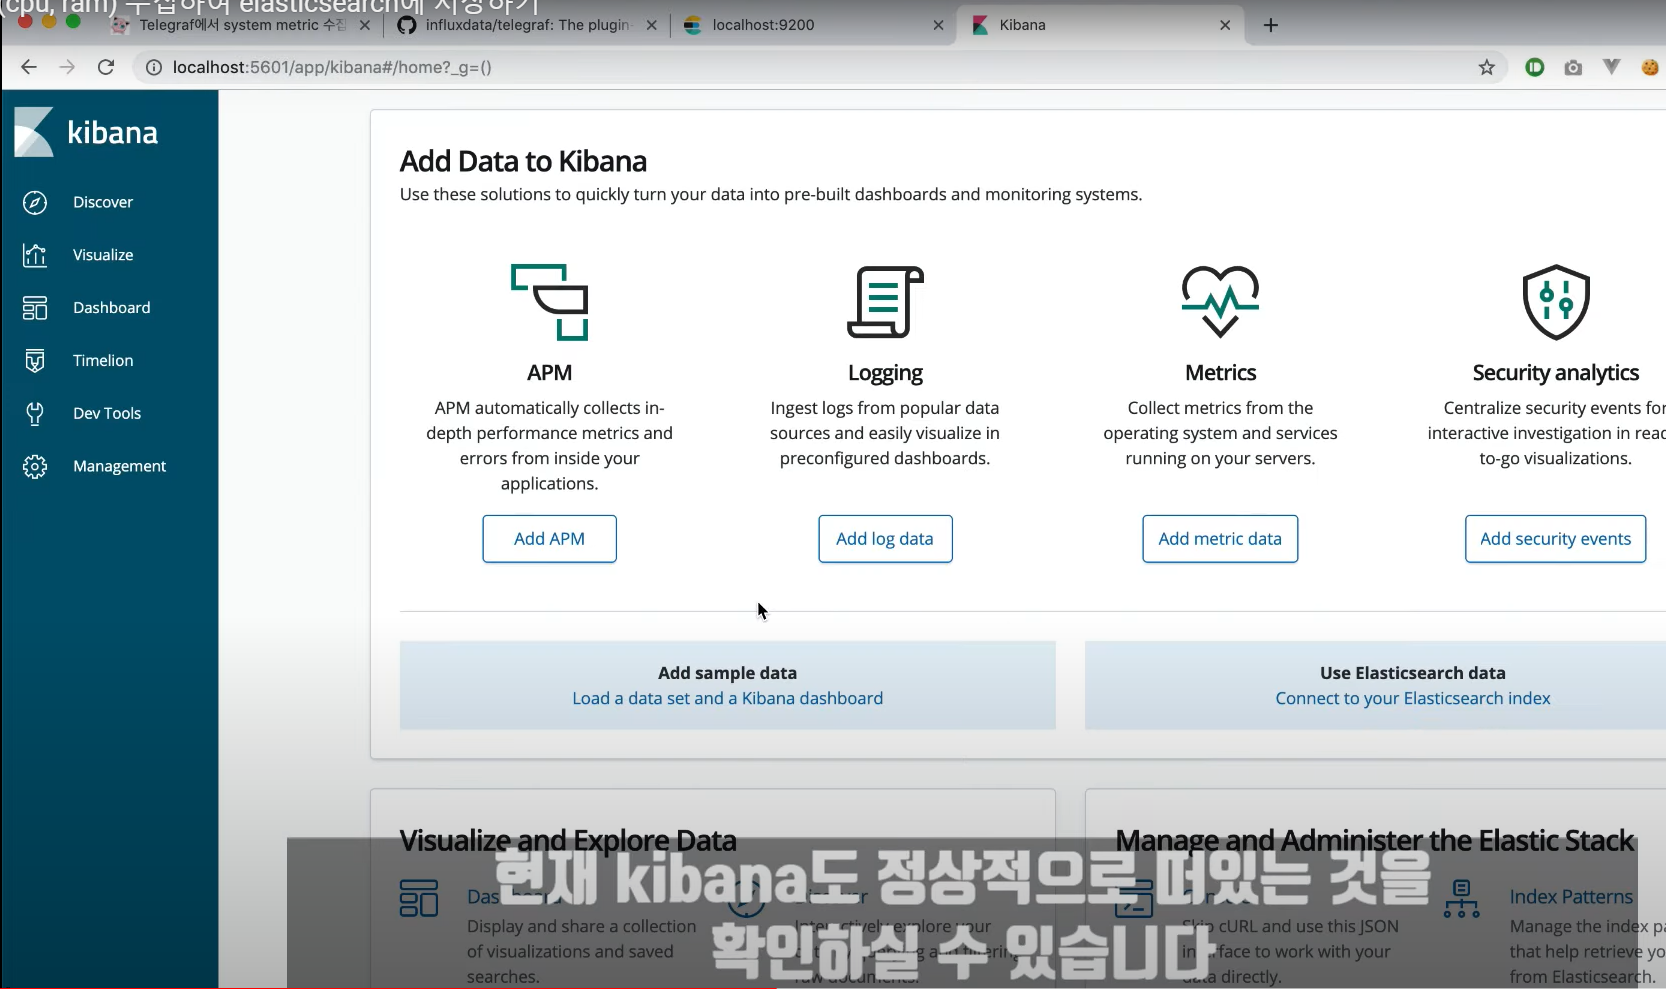The height and width of the screenshot is (989, 1666).
Task: Select Dev Tools label in sidebar
Action: 107,414
